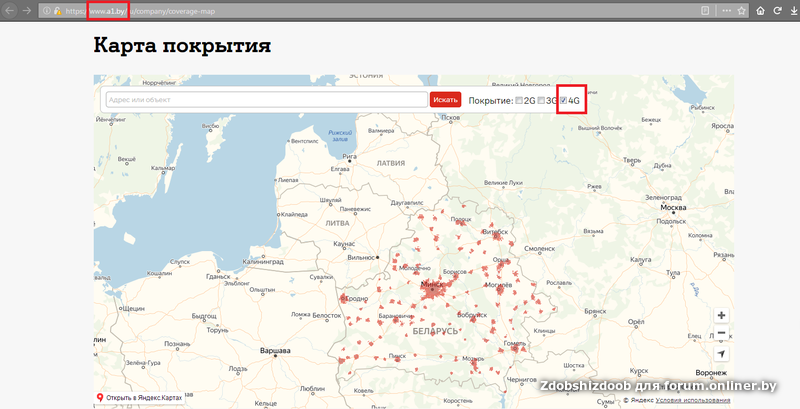Enable the 3G coverage checkbox

541,100
